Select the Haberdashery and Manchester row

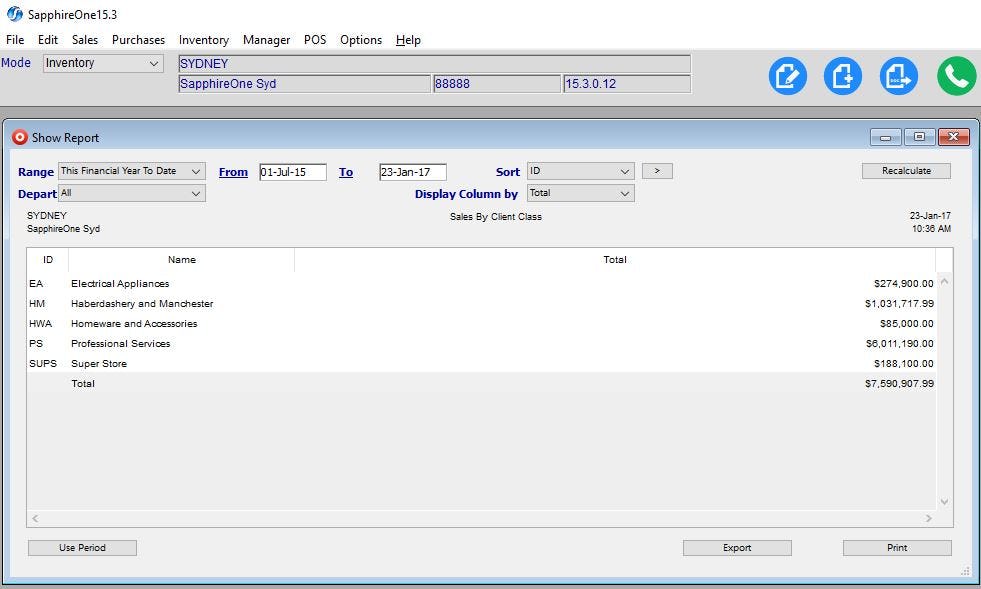pyautogui.click(x=481, y=304)
